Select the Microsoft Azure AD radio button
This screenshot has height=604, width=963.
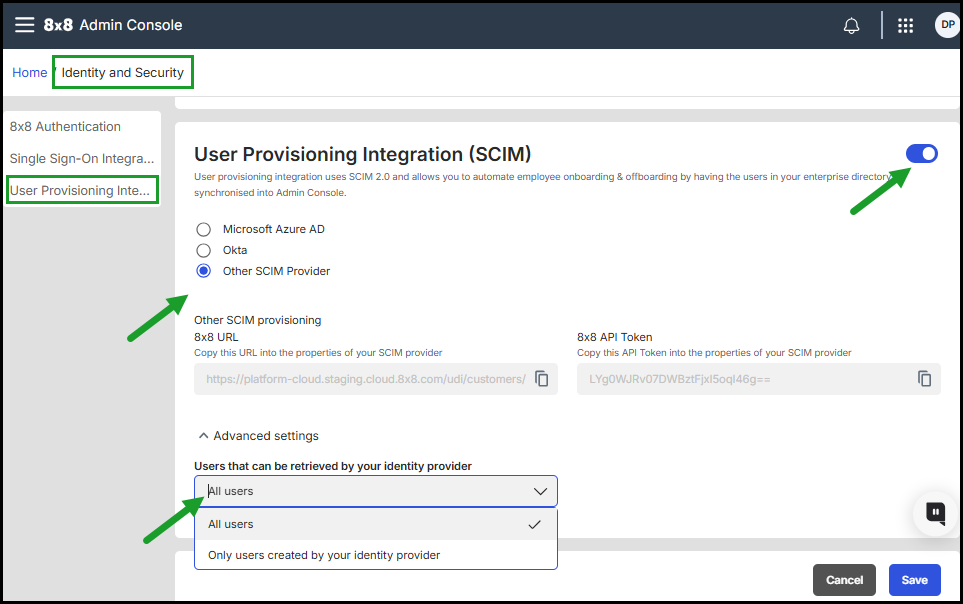pos(204,229)
